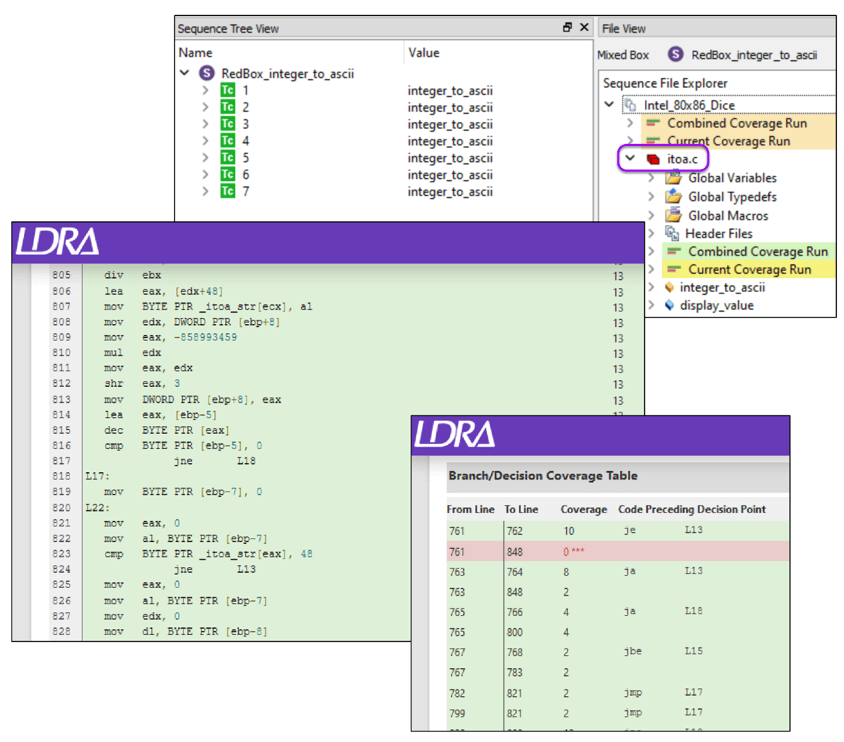Click the Name column header

point(195,53)
